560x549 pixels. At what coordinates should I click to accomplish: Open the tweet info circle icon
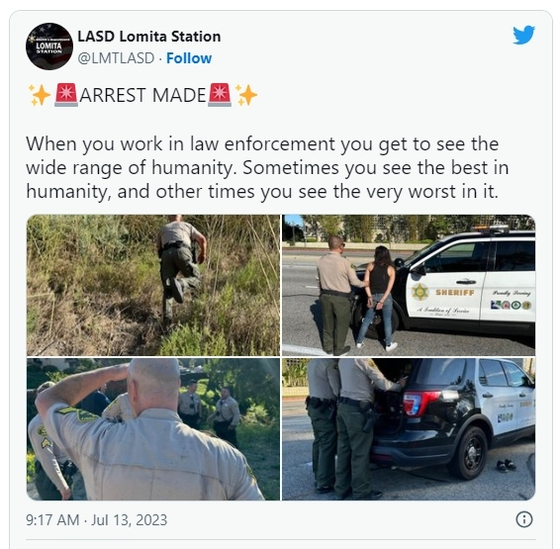tap(524, 519)
